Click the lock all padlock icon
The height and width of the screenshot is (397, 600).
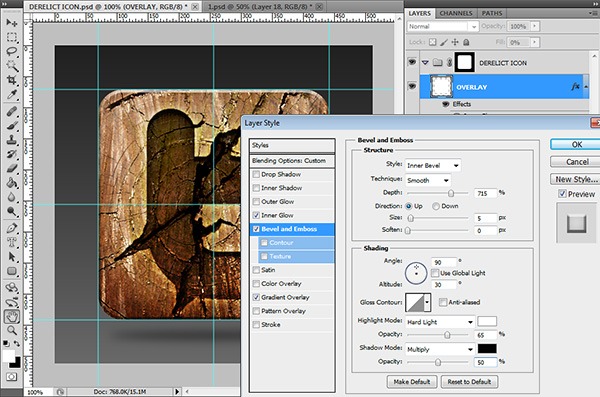coord(466,42)
